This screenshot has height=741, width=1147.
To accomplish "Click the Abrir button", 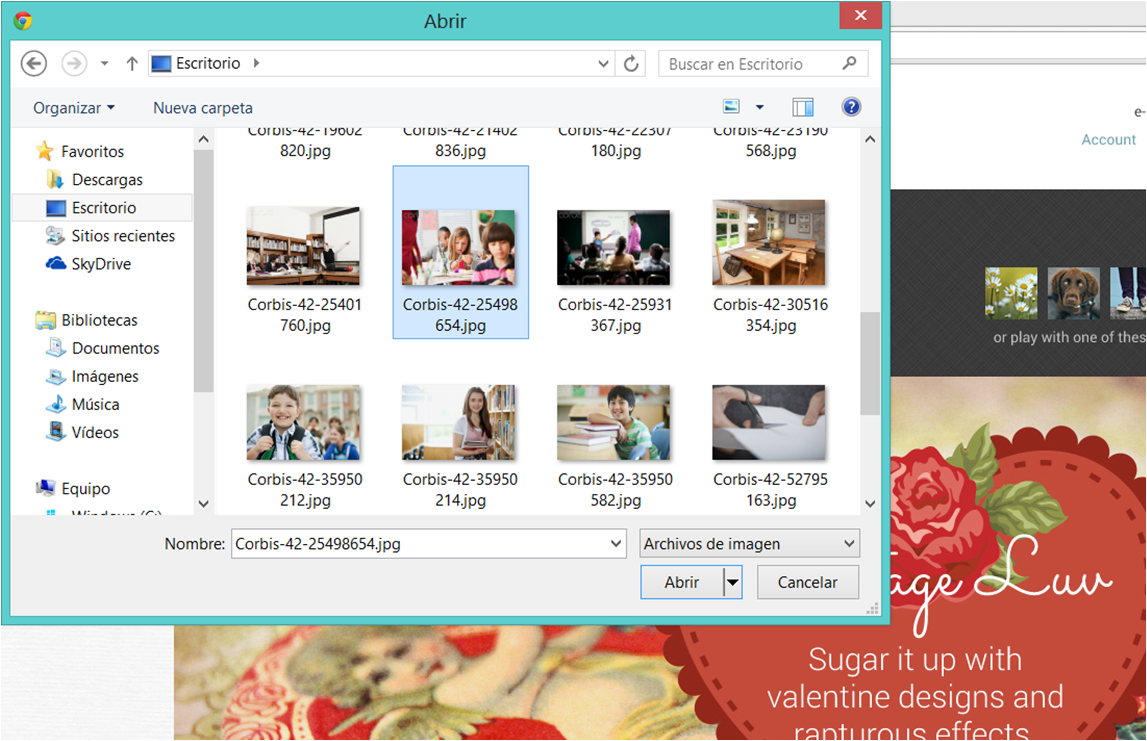I will [682, 582].
